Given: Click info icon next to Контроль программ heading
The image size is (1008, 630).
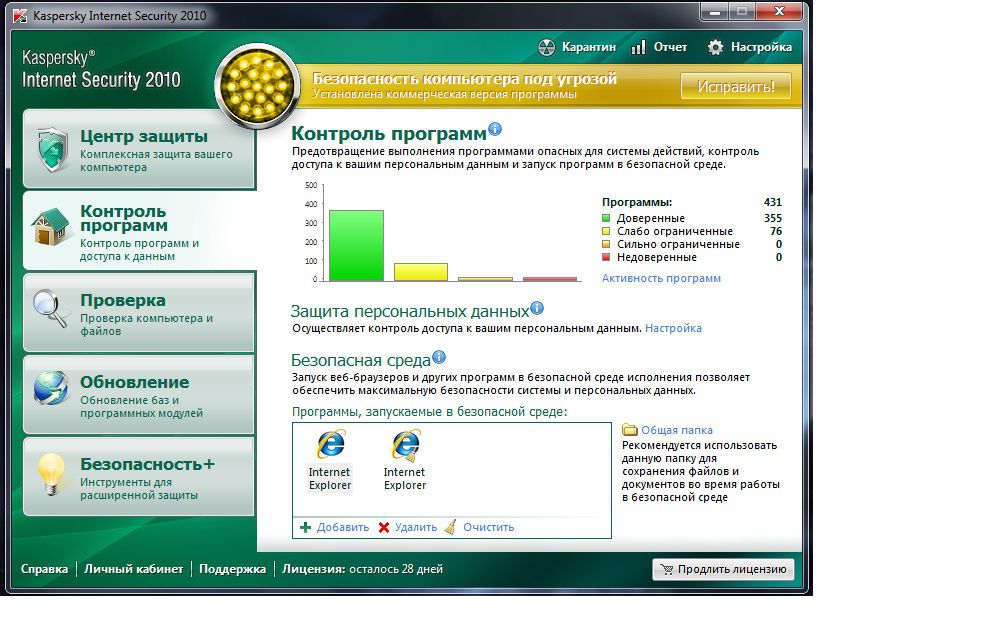Looking at the screenshot, I should 495,129.
